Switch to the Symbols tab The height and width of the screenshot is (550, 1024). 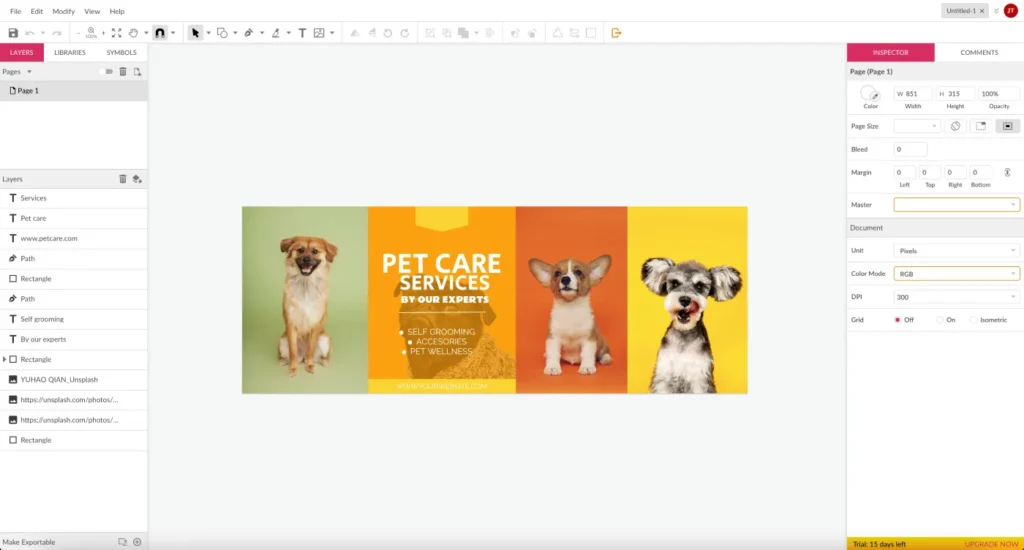[121, 52]
